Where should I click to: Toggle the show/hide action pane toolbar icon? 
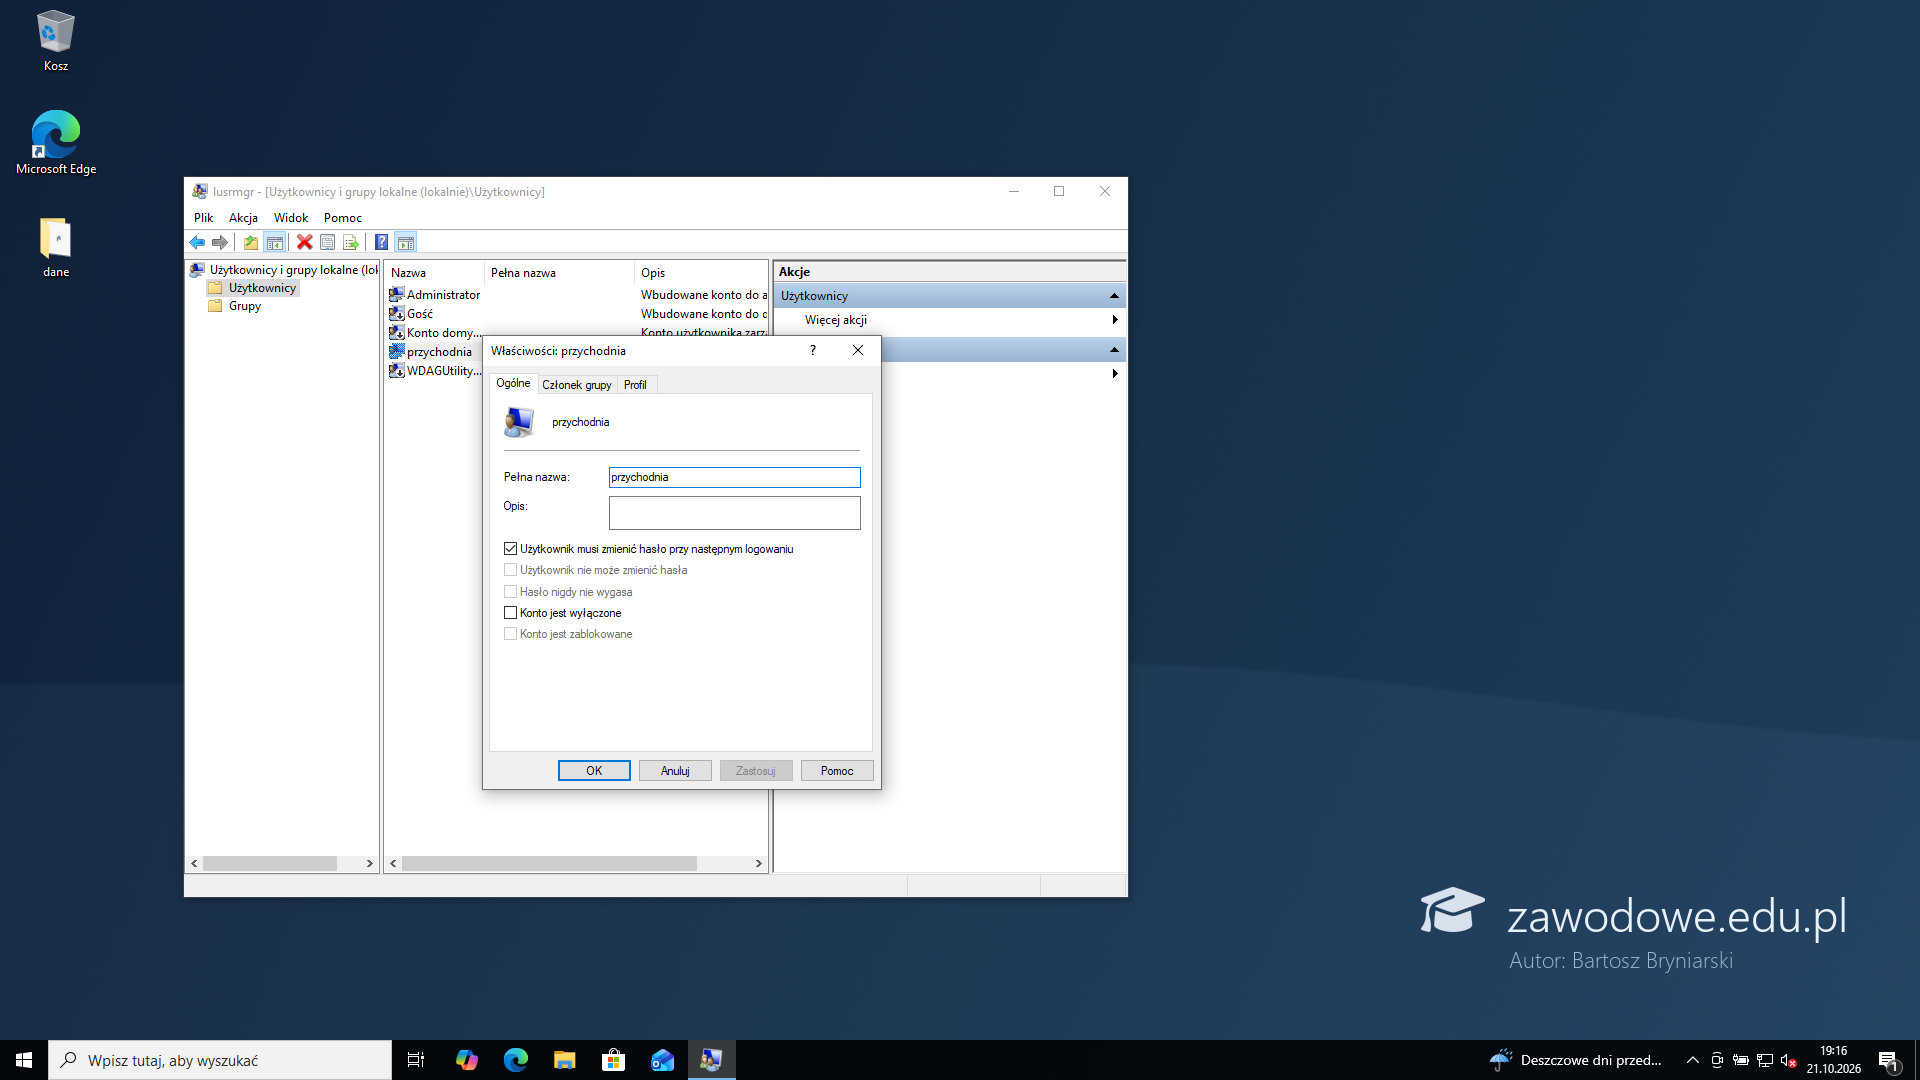[405, 242]
